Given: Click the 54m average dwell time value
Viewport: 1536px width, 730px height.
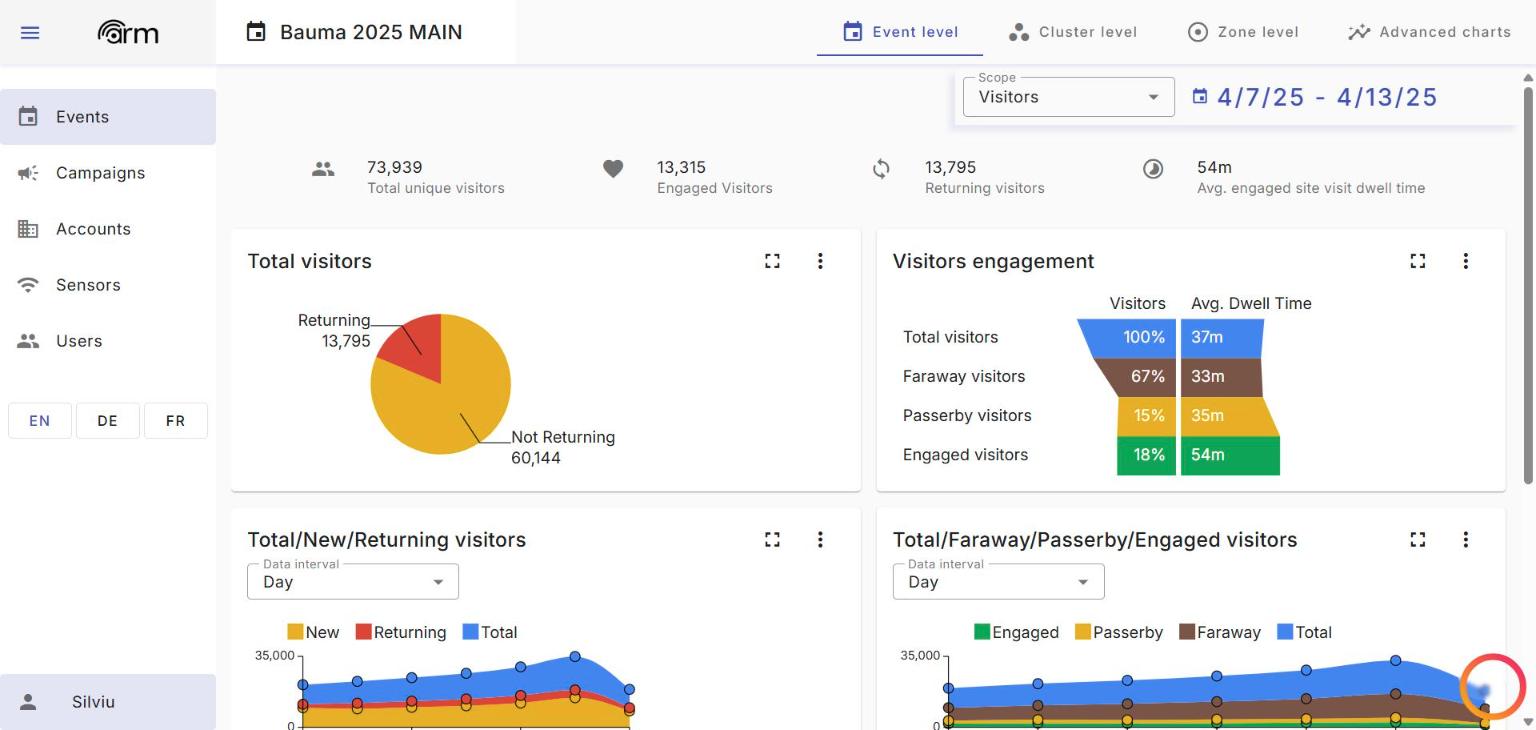Looking at the screenshot, I should [x=1214, y=167].
